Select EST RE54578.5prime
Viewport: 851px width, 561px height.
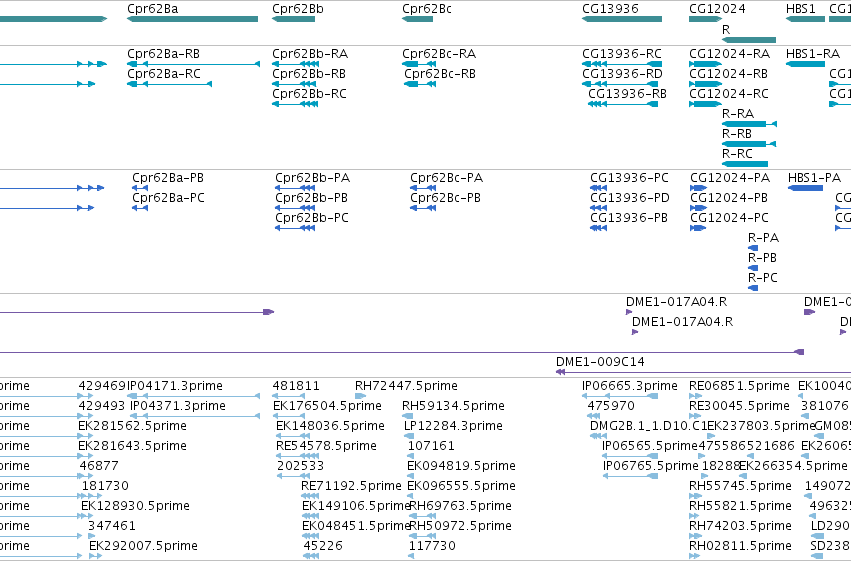297,456
